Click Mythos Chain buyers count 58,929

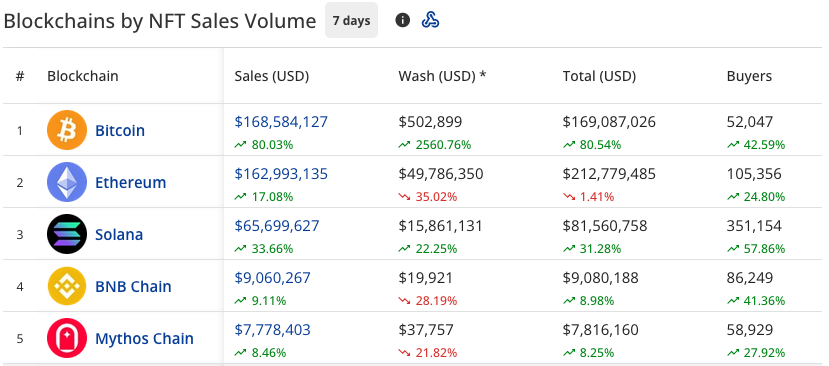(x=750, y=330)
